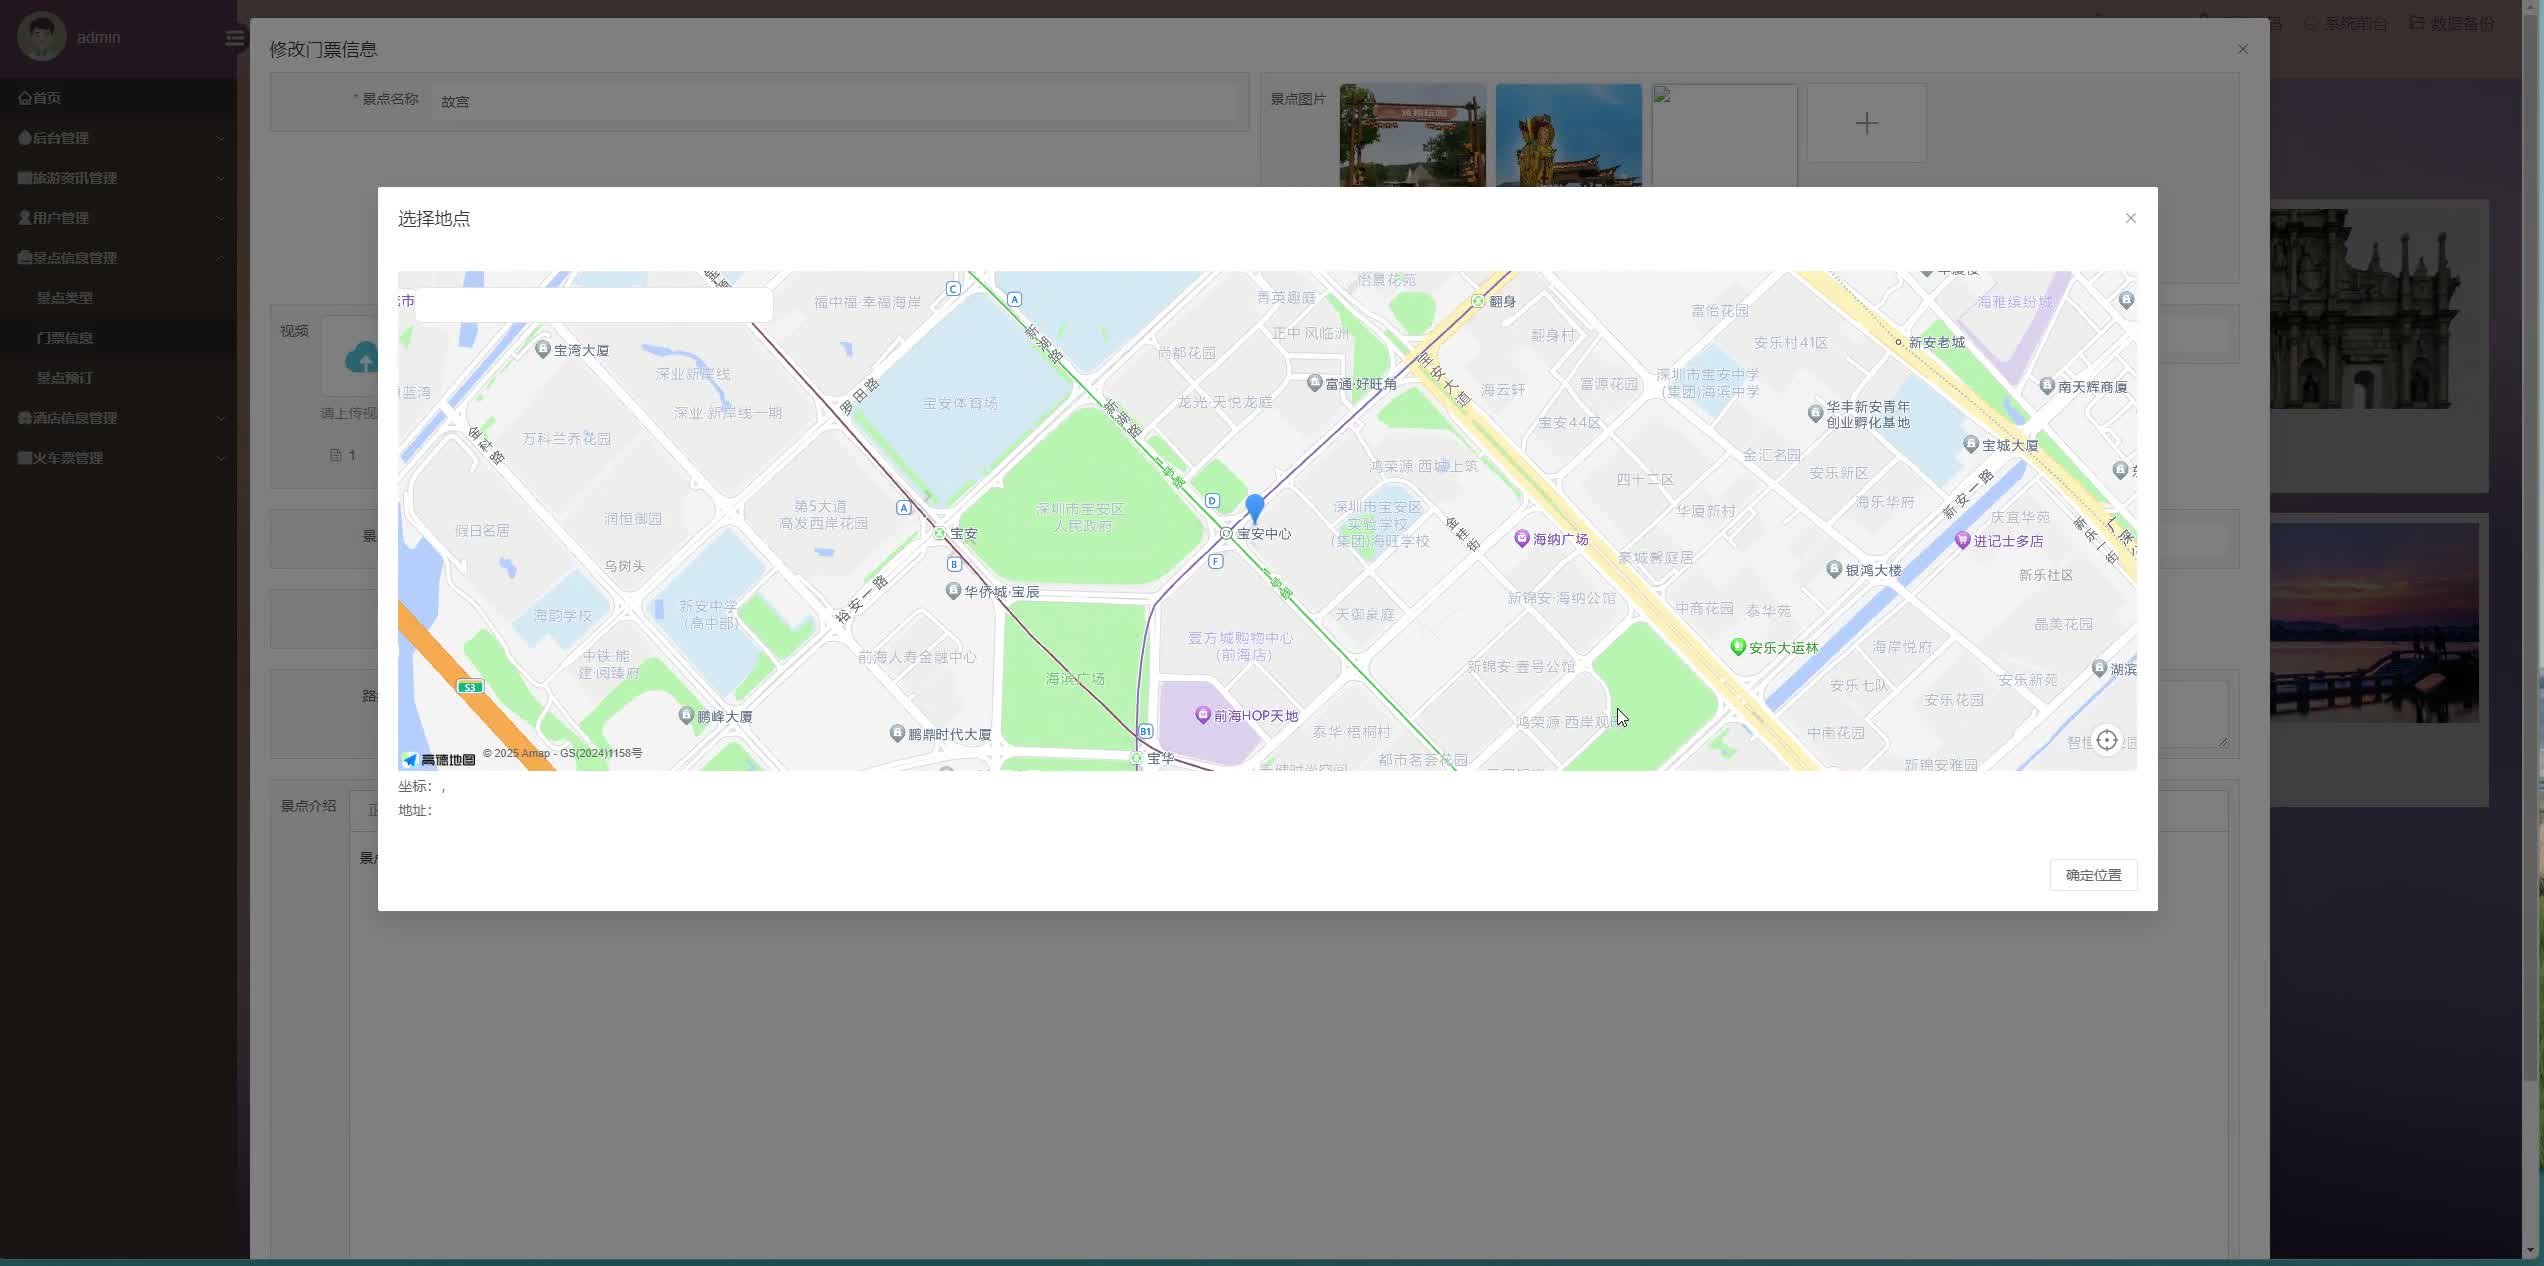2544x1266 pixels.
Task: Open 景点类型 submenu item
Action: (65, 298)
